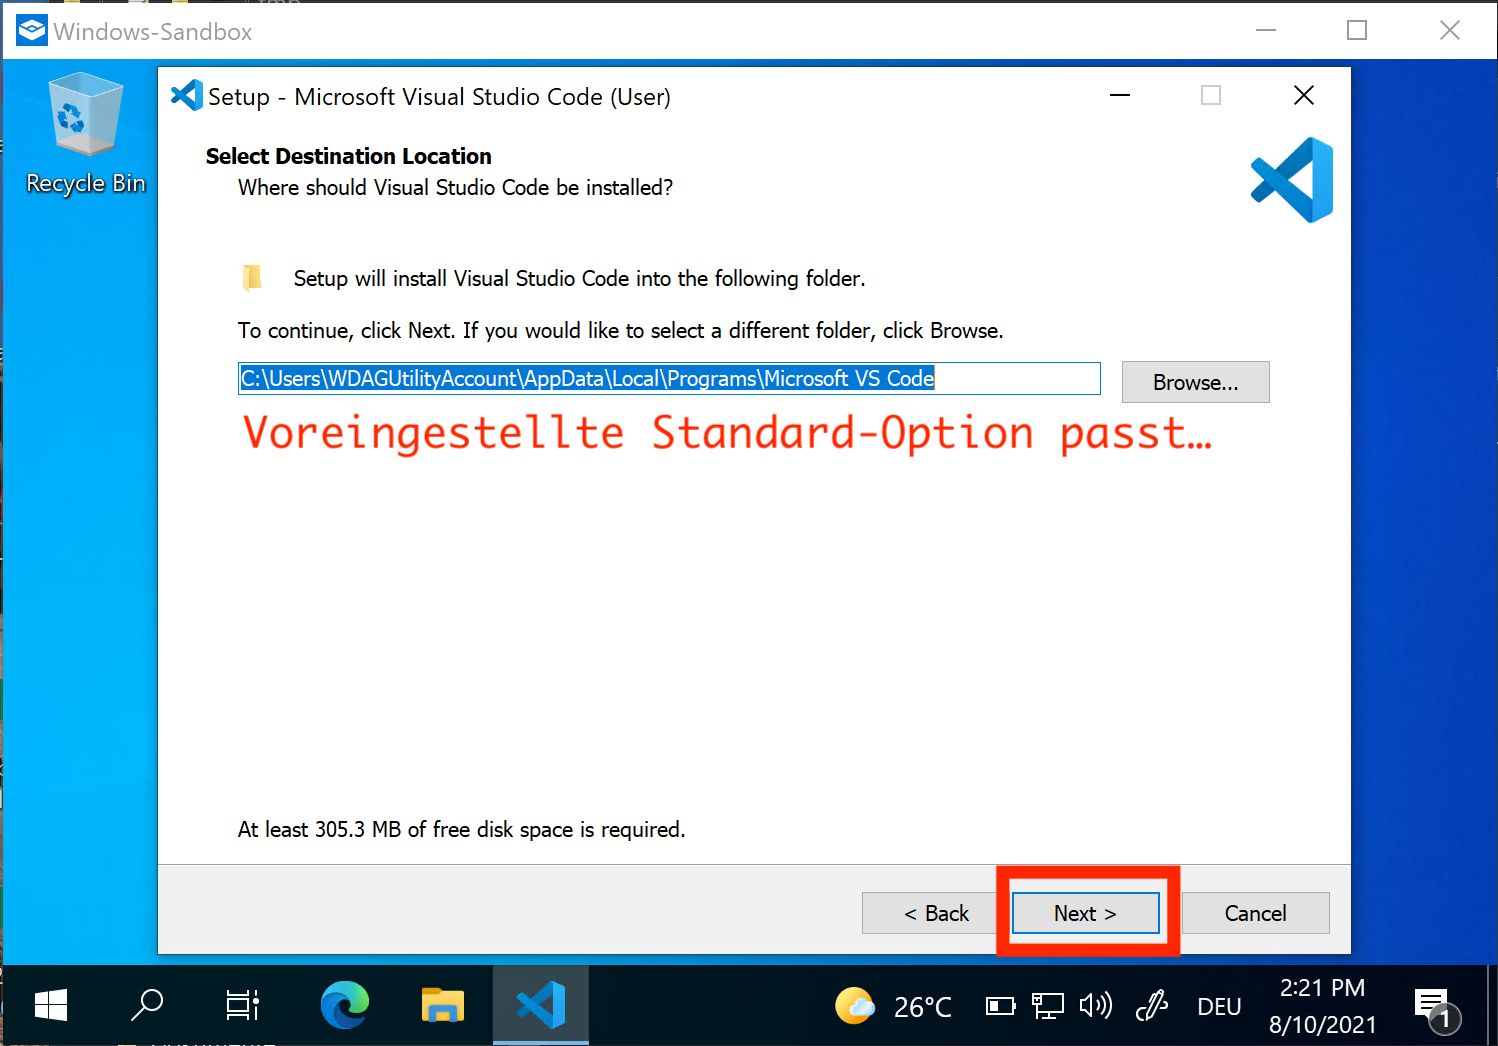This screenshot has height=1046, width=1498.
Task: Open taskbar search magnifier
Action: [x=146, y=1005]
